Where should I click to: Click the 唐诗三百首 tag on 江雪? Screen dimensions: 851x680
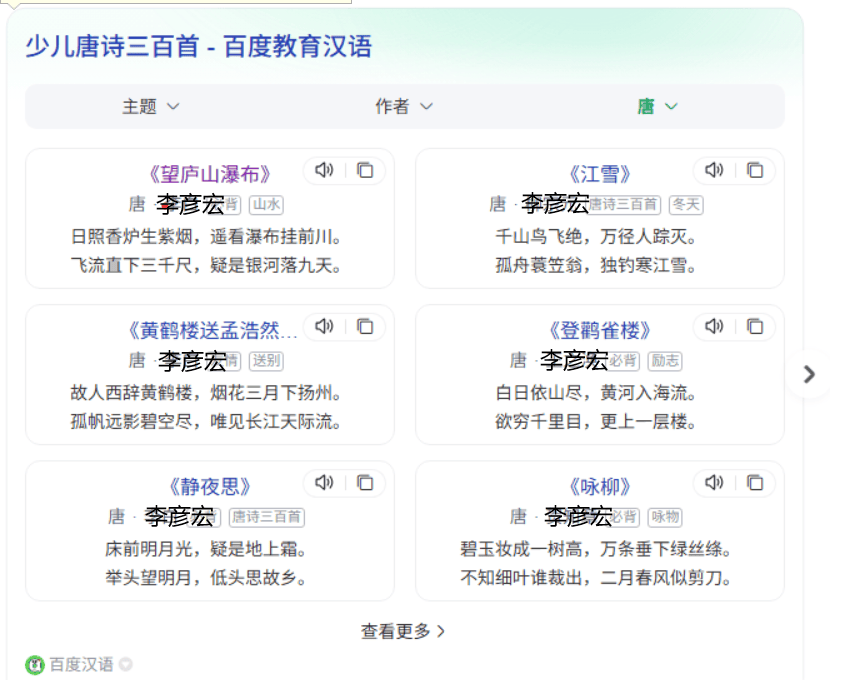[624, 205]
